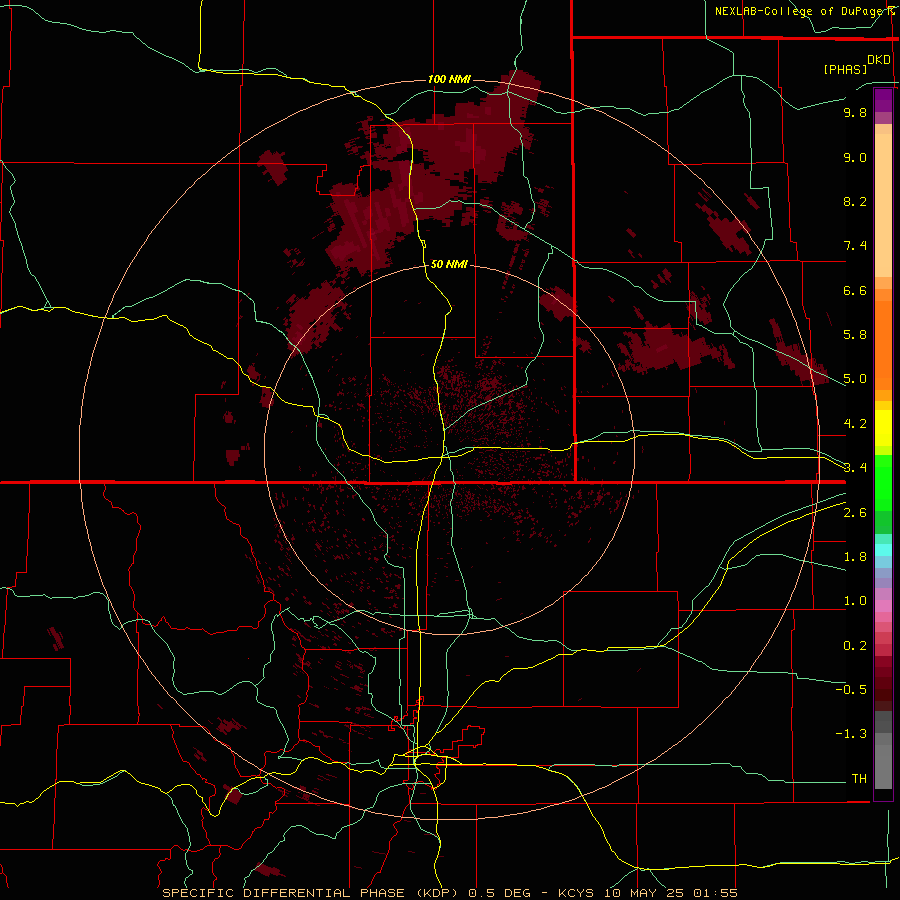Click the -1.3 value on color scale

[851, 734]
